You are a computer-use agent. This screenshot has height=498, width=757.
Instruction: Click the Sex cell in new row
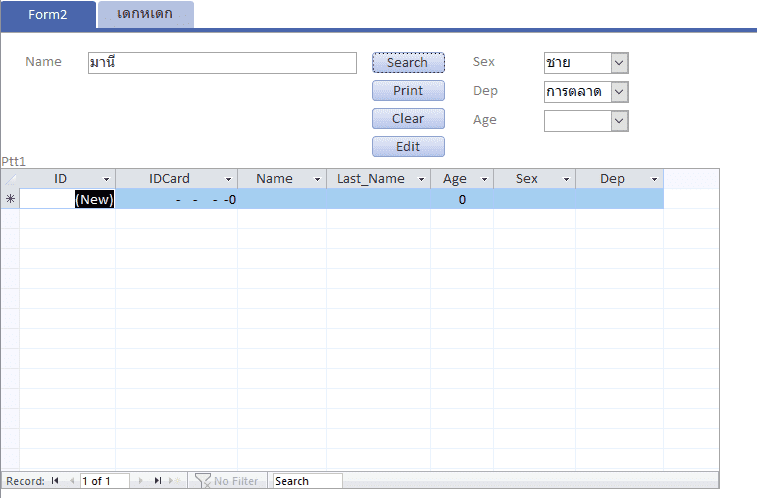pyautogui.click(x=534, y=199)
